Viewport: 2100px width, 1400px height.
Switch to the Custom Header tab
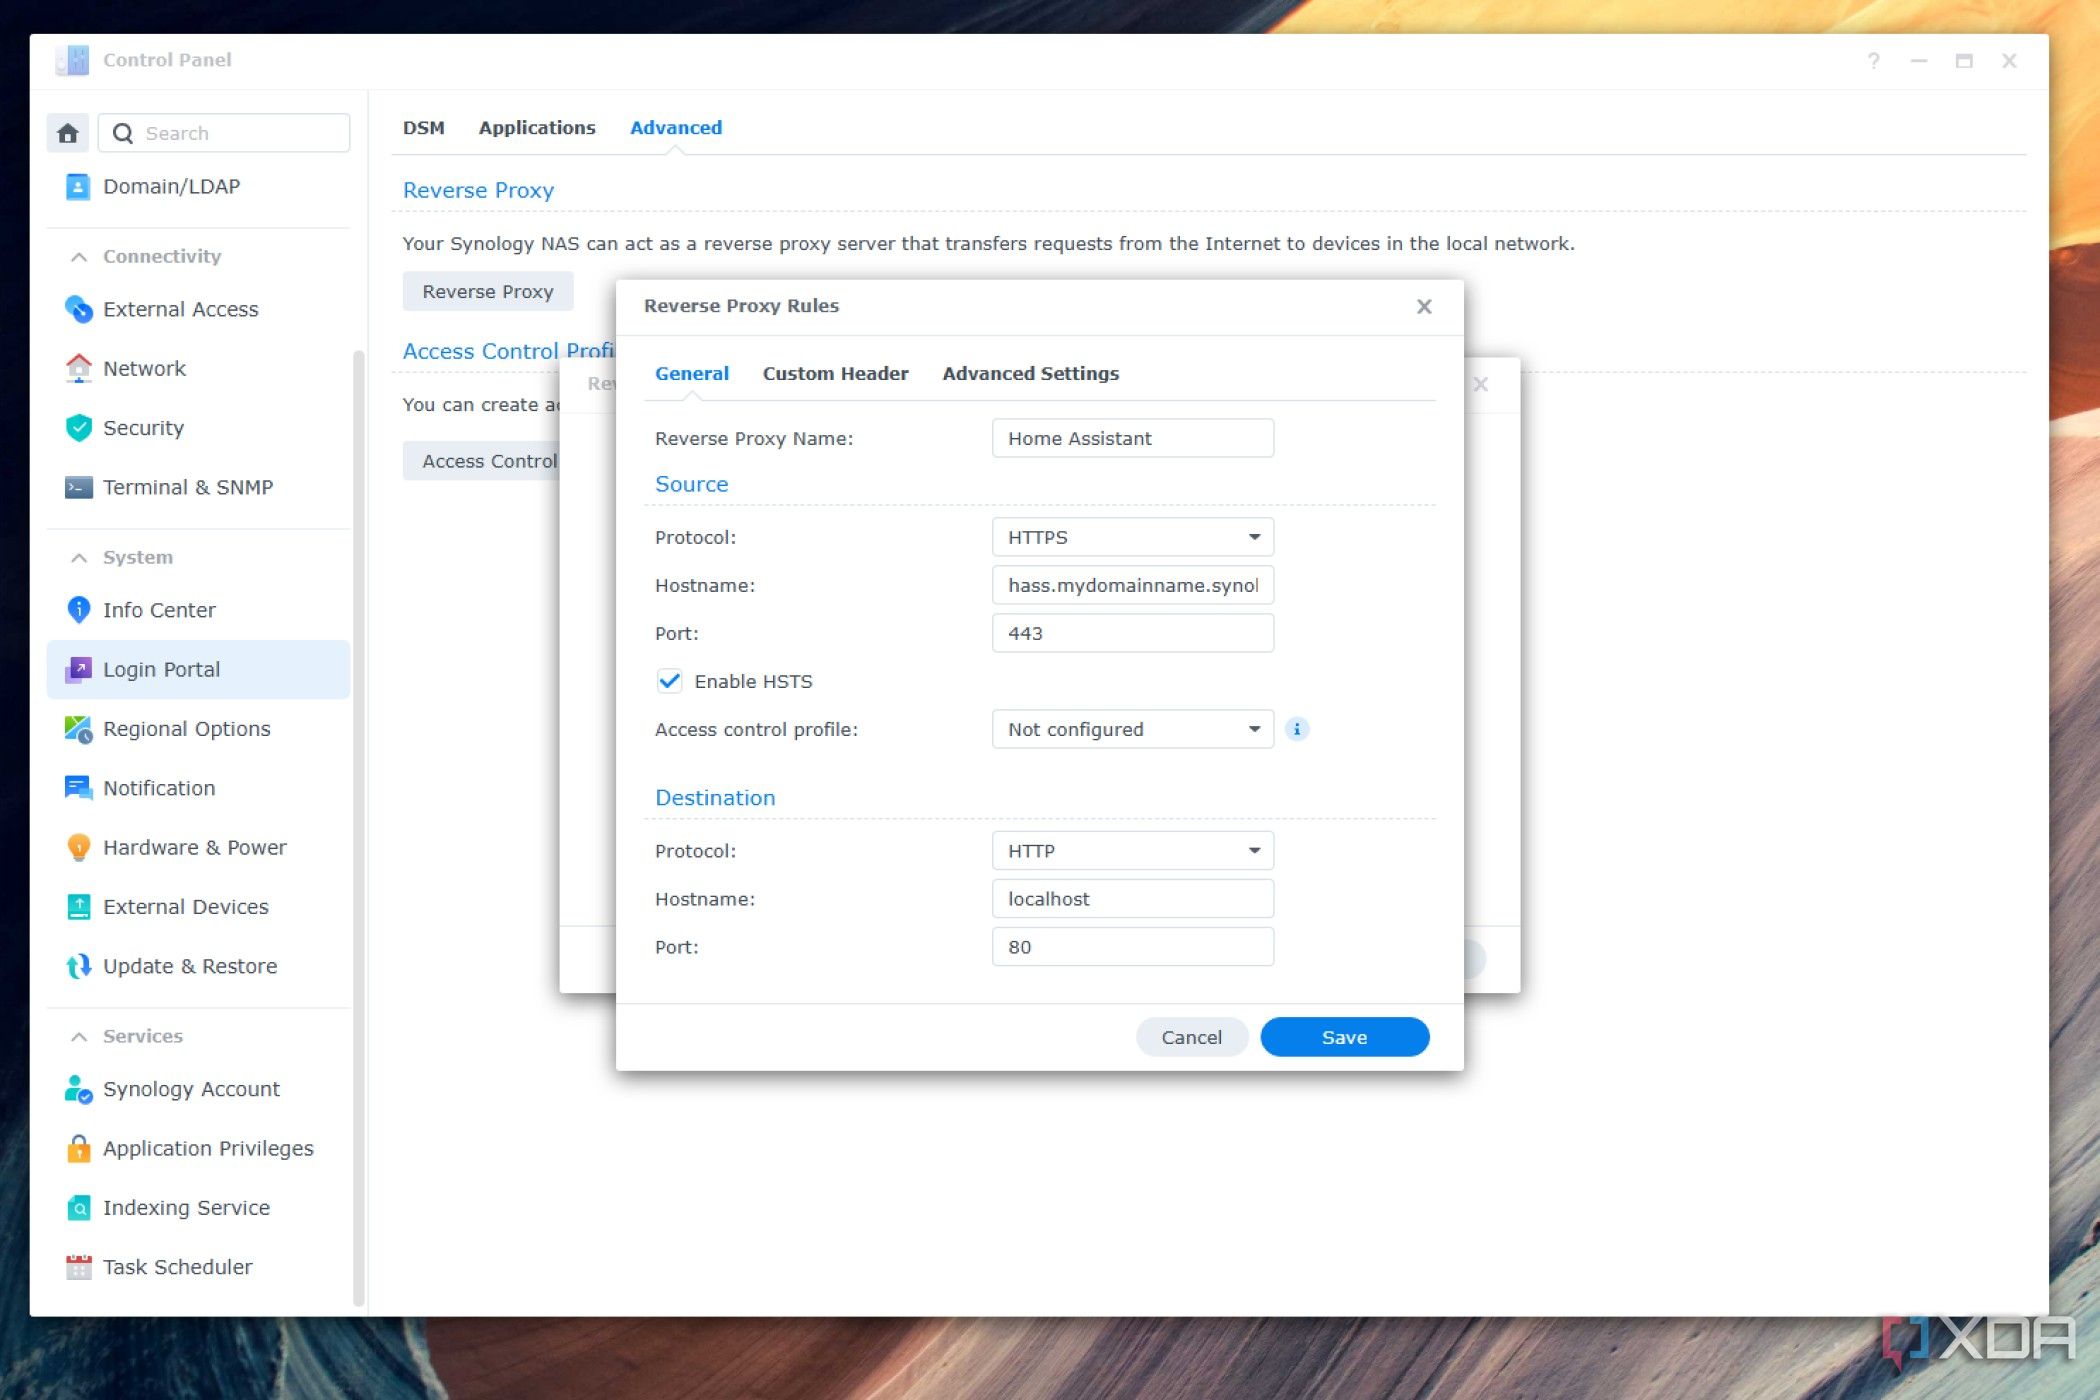(x=834, y=372)
